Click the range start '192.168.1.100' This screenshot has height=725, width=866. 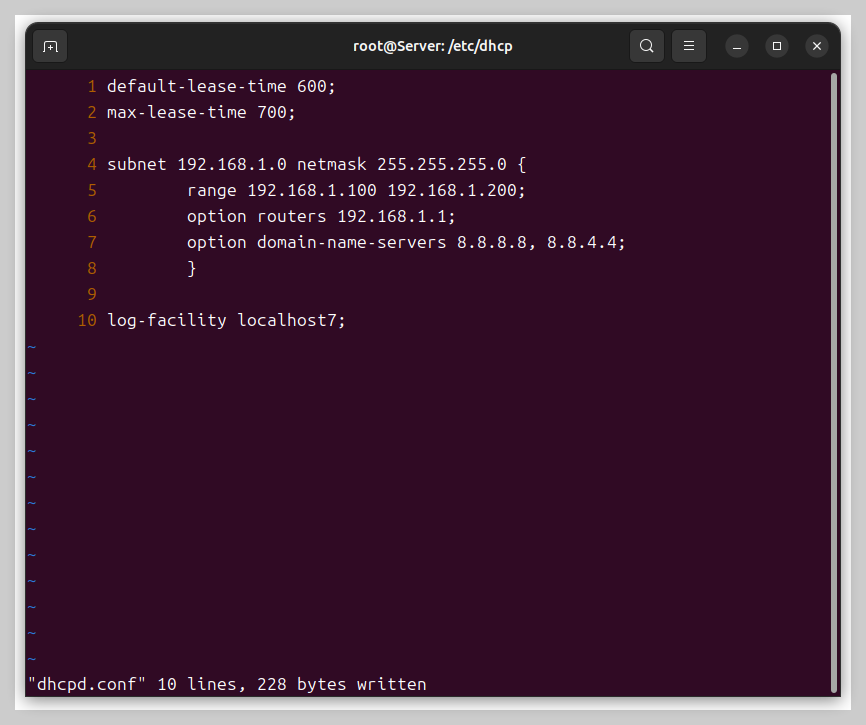pyautogui.click(x=311, y=190)
